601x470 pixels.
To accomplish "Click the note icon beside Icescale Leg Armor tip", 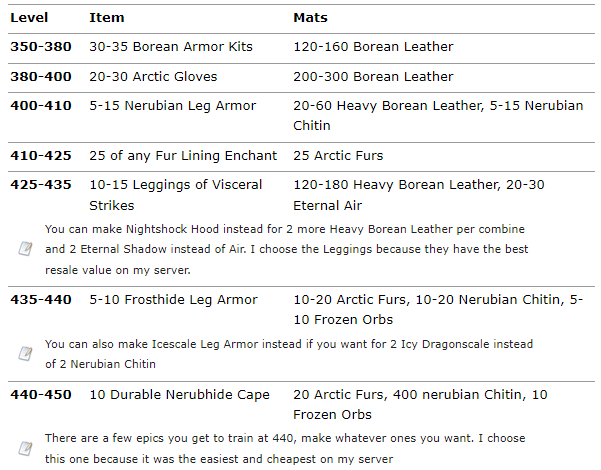I will point(26,353).
